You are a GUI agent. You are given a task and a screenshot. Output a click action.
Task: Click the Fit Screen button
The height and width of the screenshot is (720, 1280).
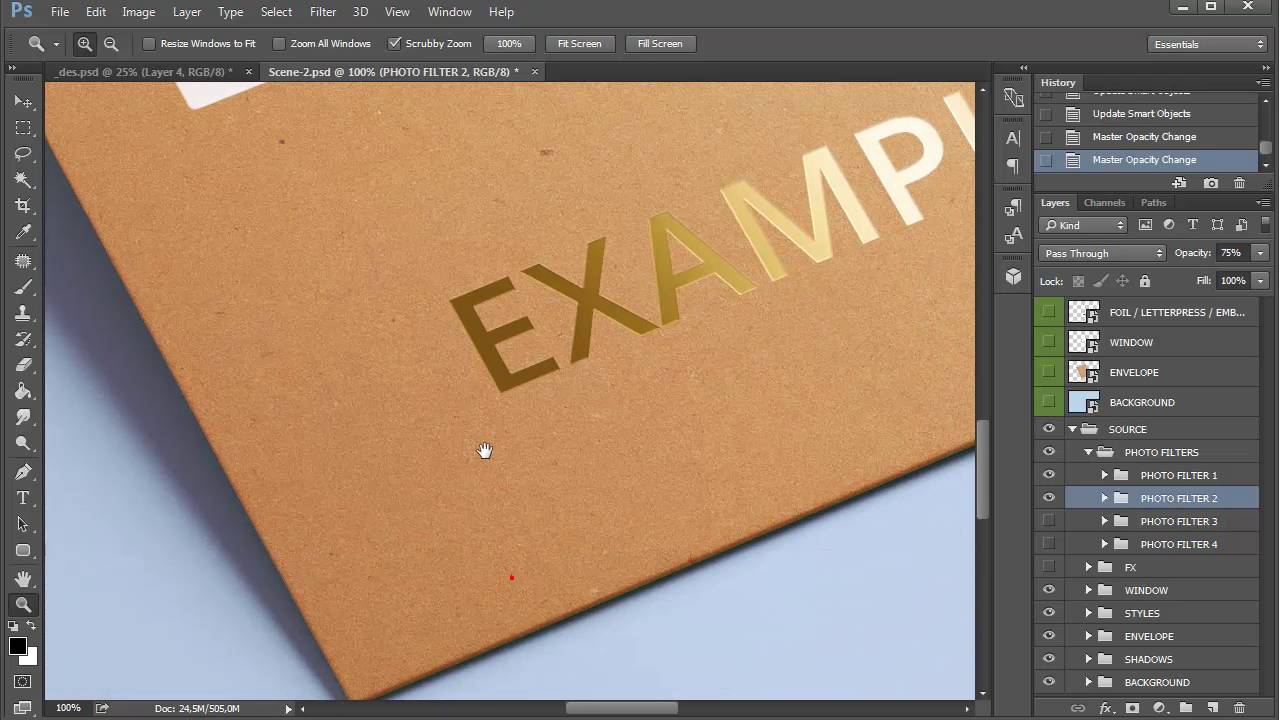[579, 44]
